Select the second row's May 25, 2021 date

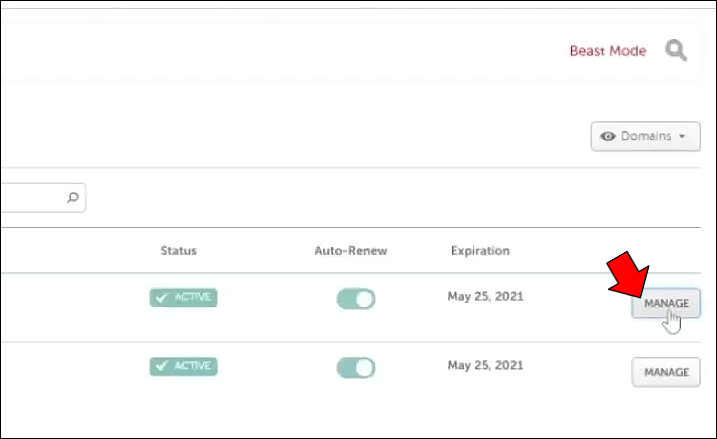pyautogui.click(x=486, y=365)
